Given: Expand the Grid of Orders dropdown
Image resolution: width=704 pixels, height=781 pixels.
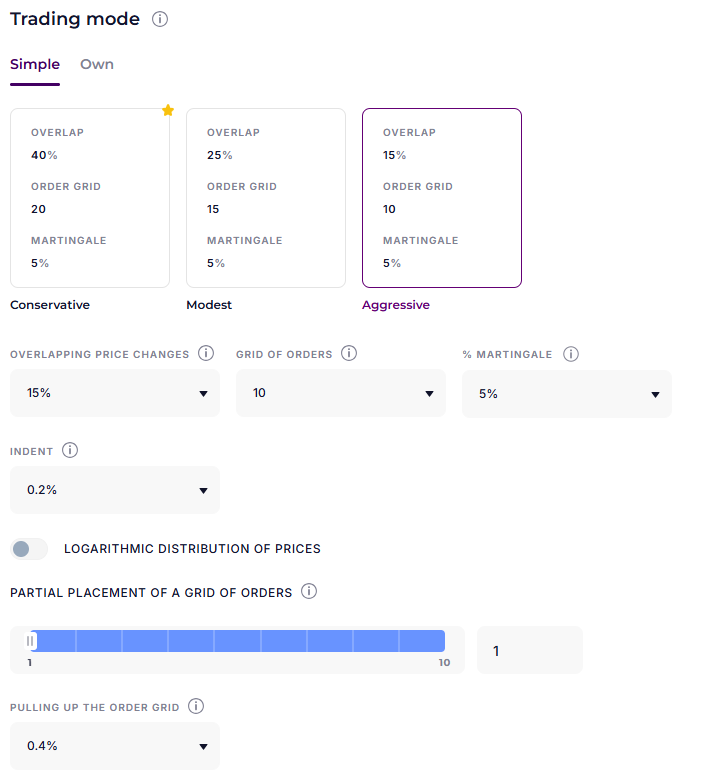Looking at the screenshot, I should click(x=341, y=393).
